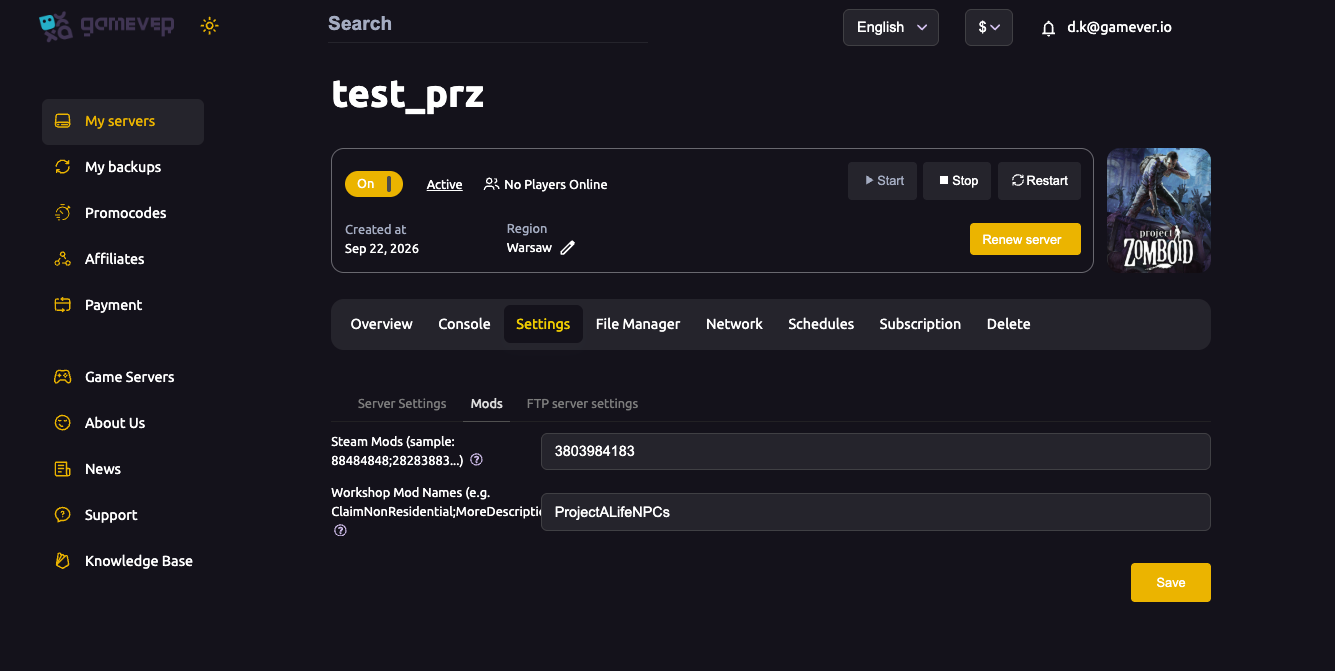Switch to the Subscription tab
This screenshot has height=671, width=1335.
click(x=920, y=324)
